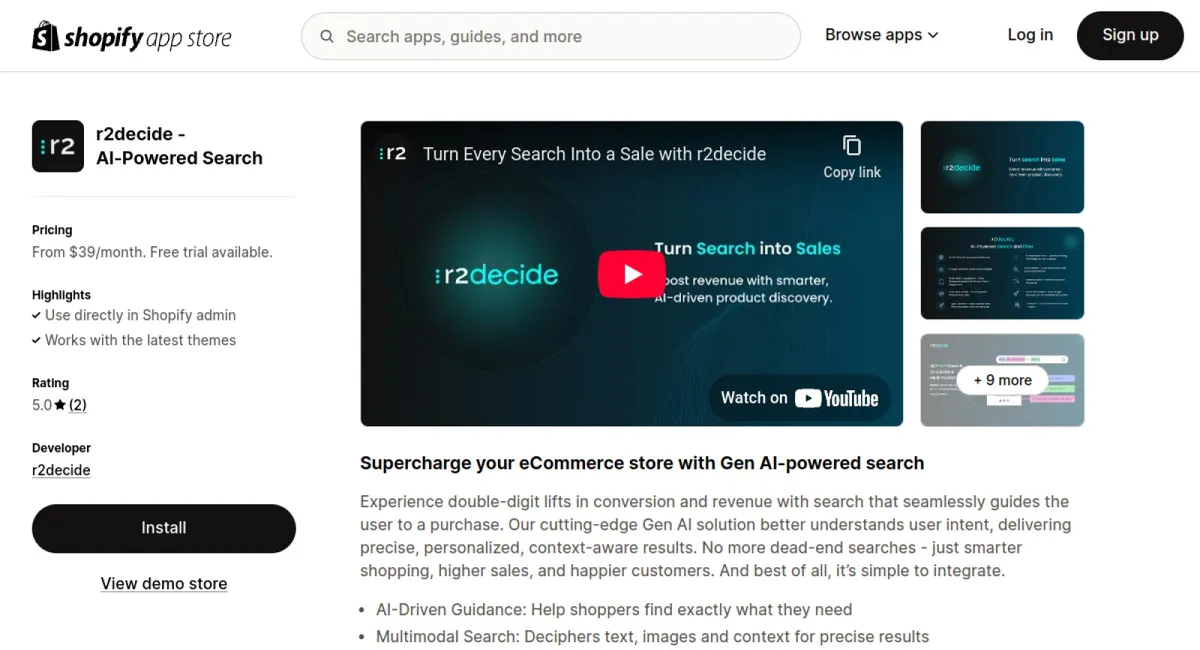Open the r2decide developer link
The width and height of the screenshot is (1200, 650).
[x=61, y=470]
